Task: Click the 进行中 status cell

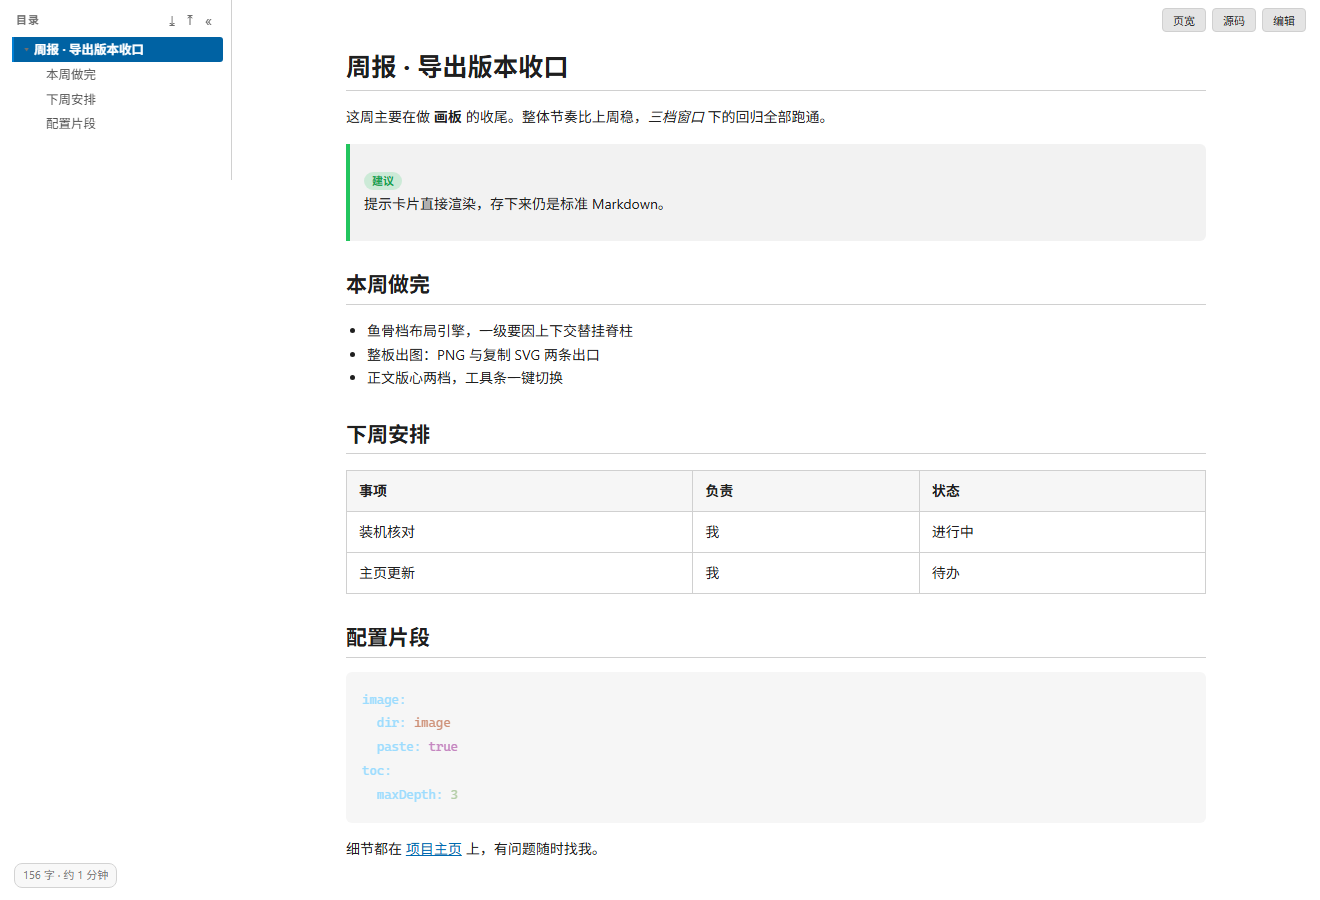Action: point(1062,532)
